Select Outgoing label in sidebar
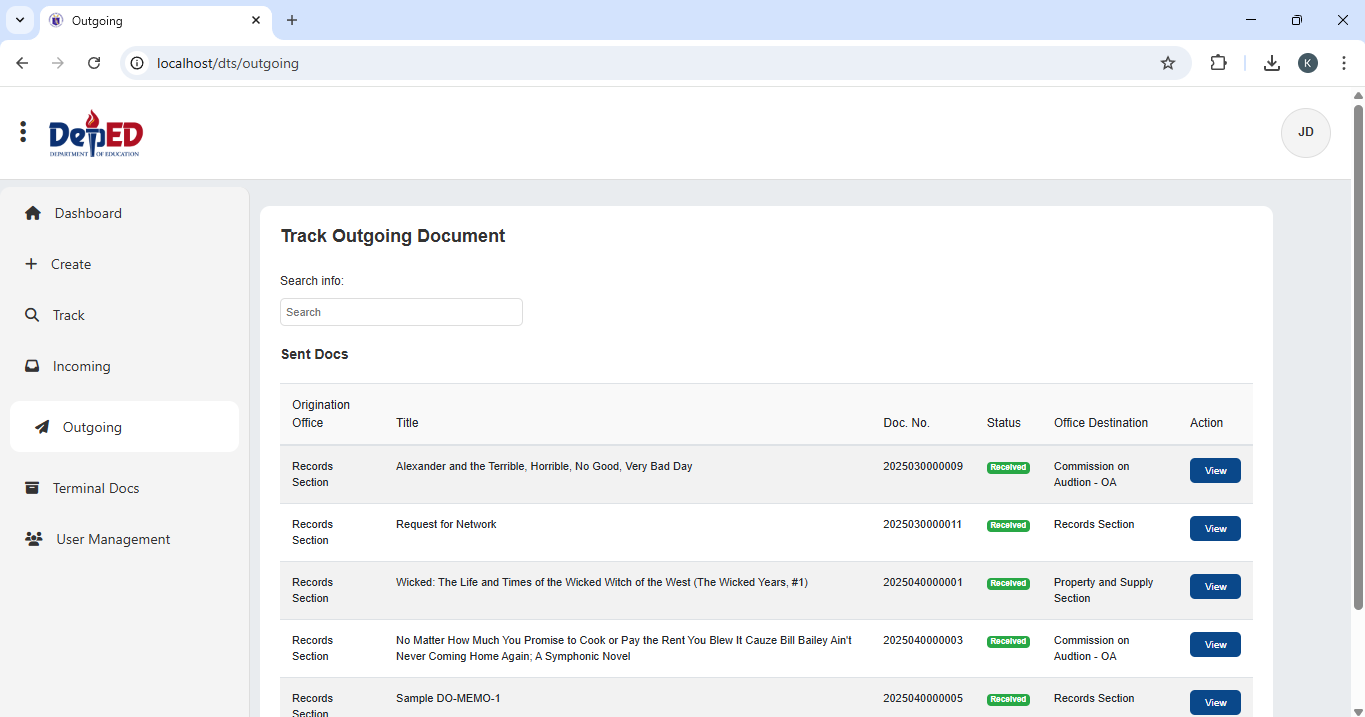 click(x=92, y=427)
